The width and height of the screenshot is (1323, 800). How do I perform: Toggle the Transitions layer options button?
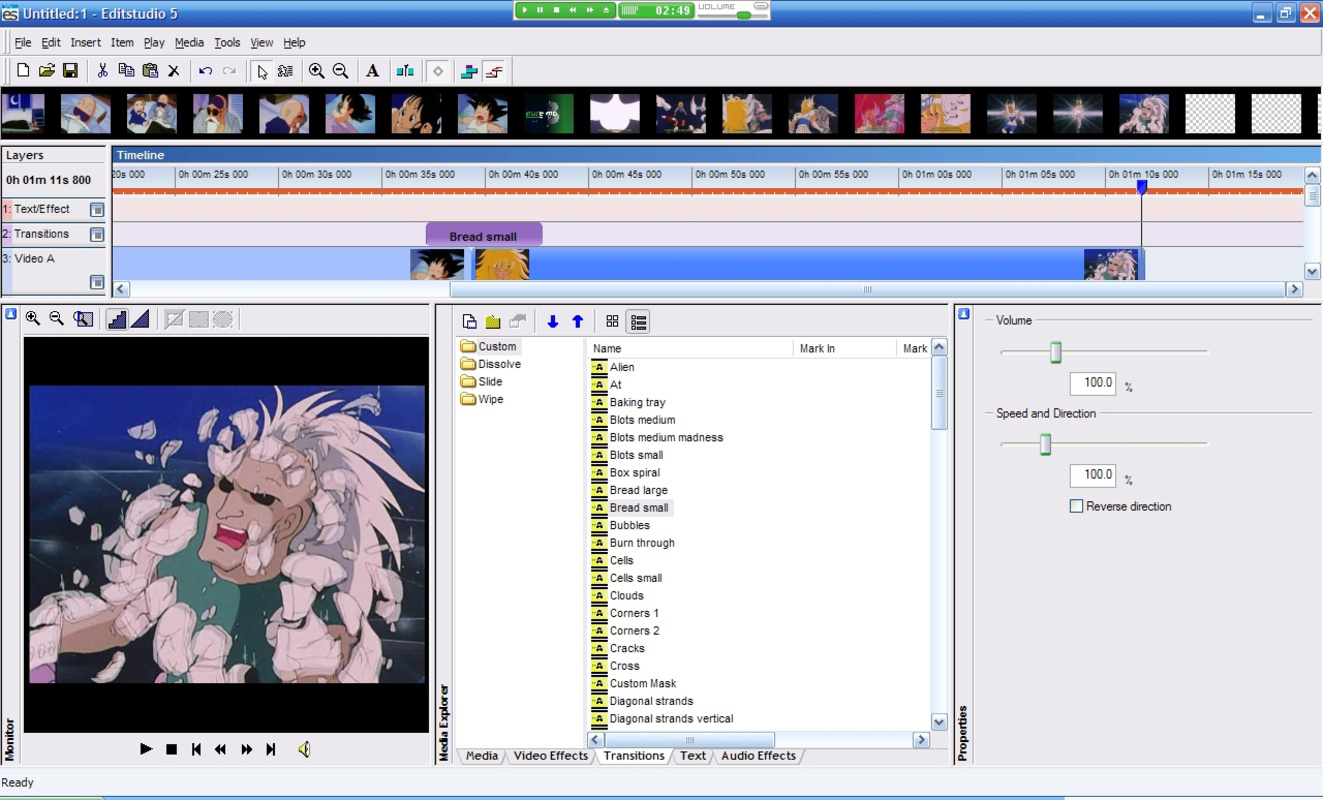(97, 235)
